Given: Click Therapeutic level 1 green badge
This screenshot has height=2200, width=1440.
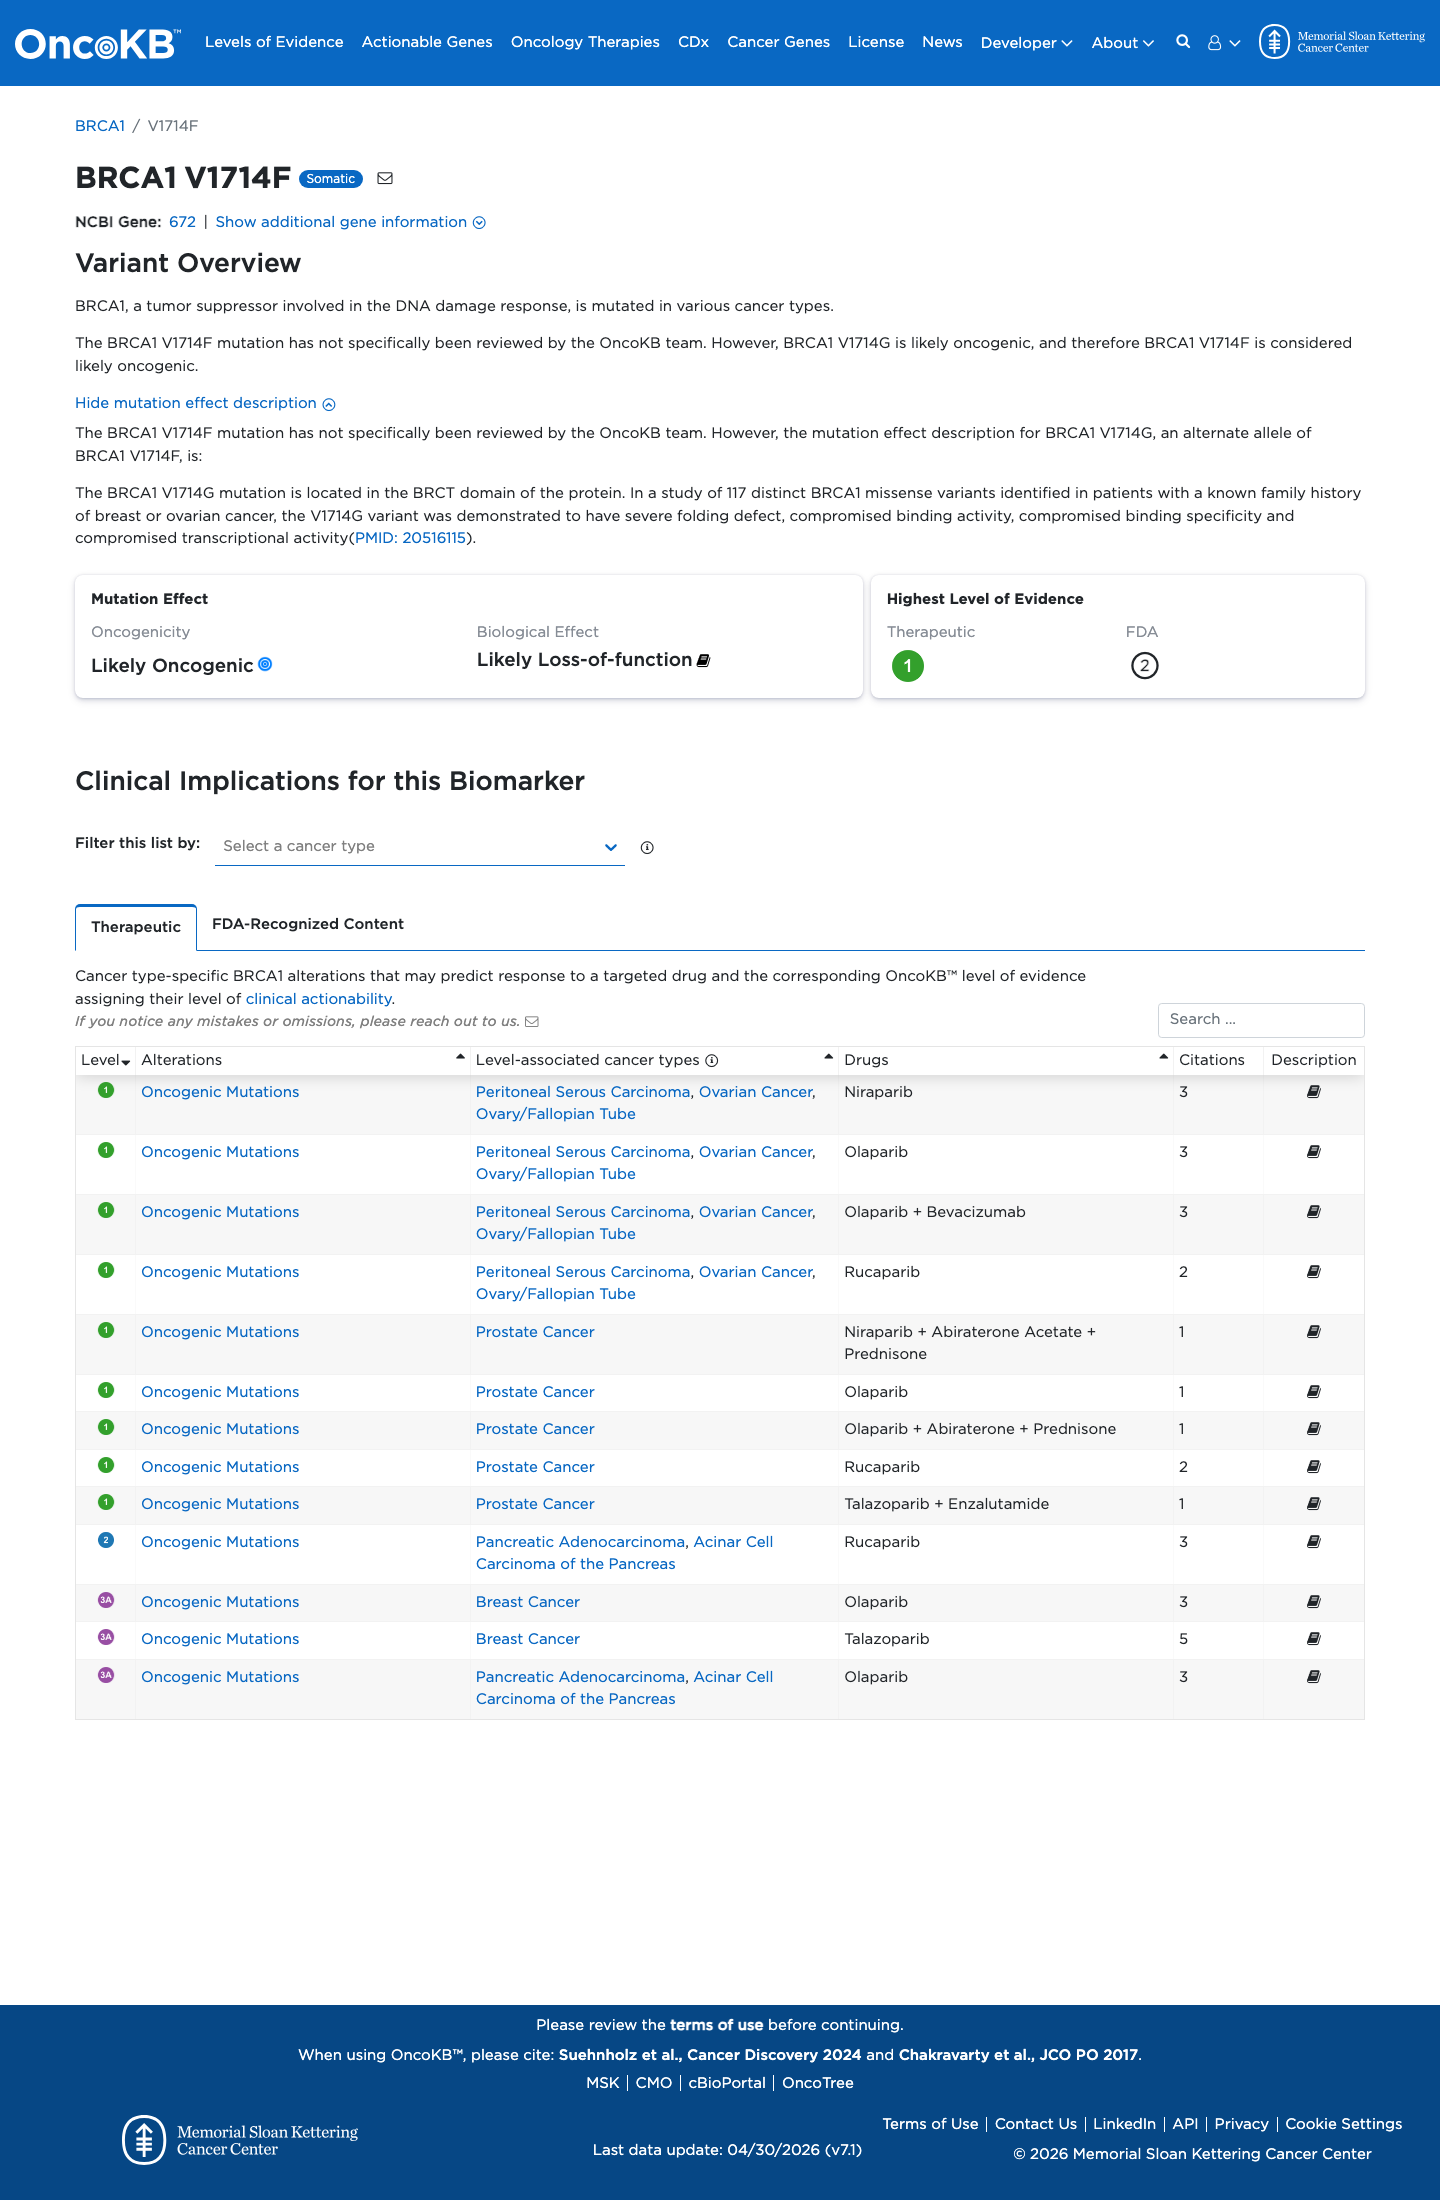Looking at the screenshot, I should (908, 665).
